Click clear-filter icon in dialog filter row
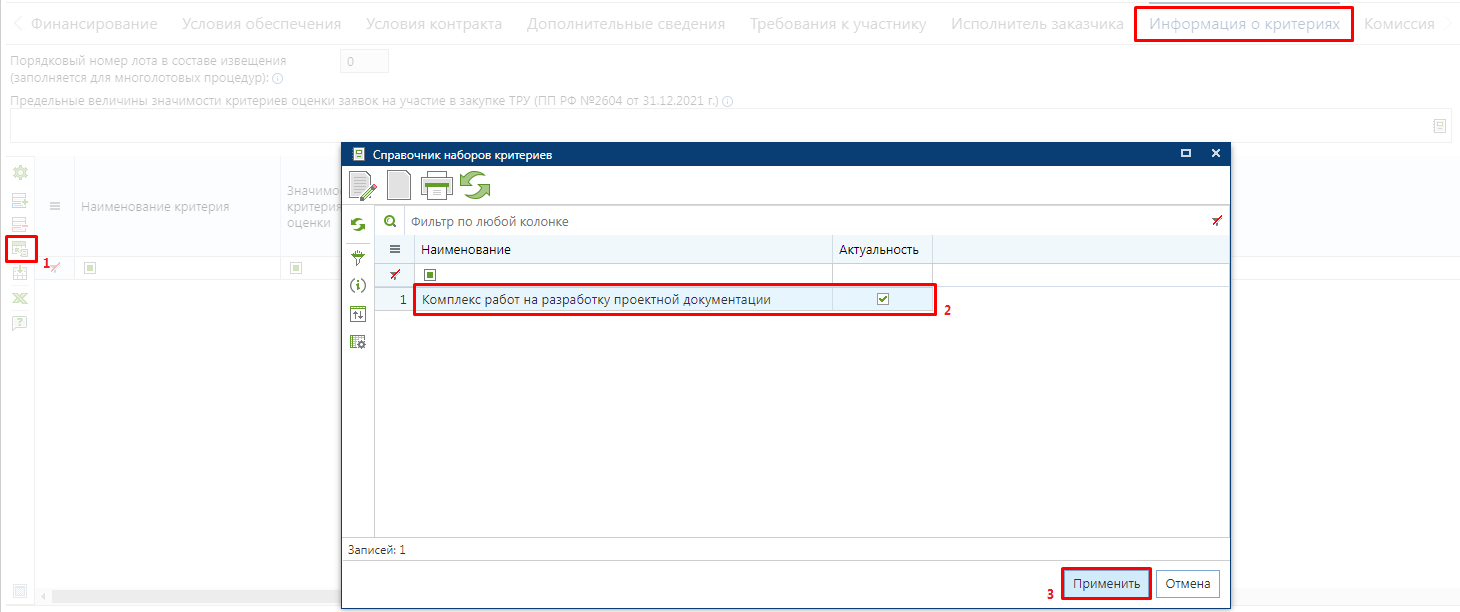This screenshot has width=1460, height=612. [x=395, y=274]
